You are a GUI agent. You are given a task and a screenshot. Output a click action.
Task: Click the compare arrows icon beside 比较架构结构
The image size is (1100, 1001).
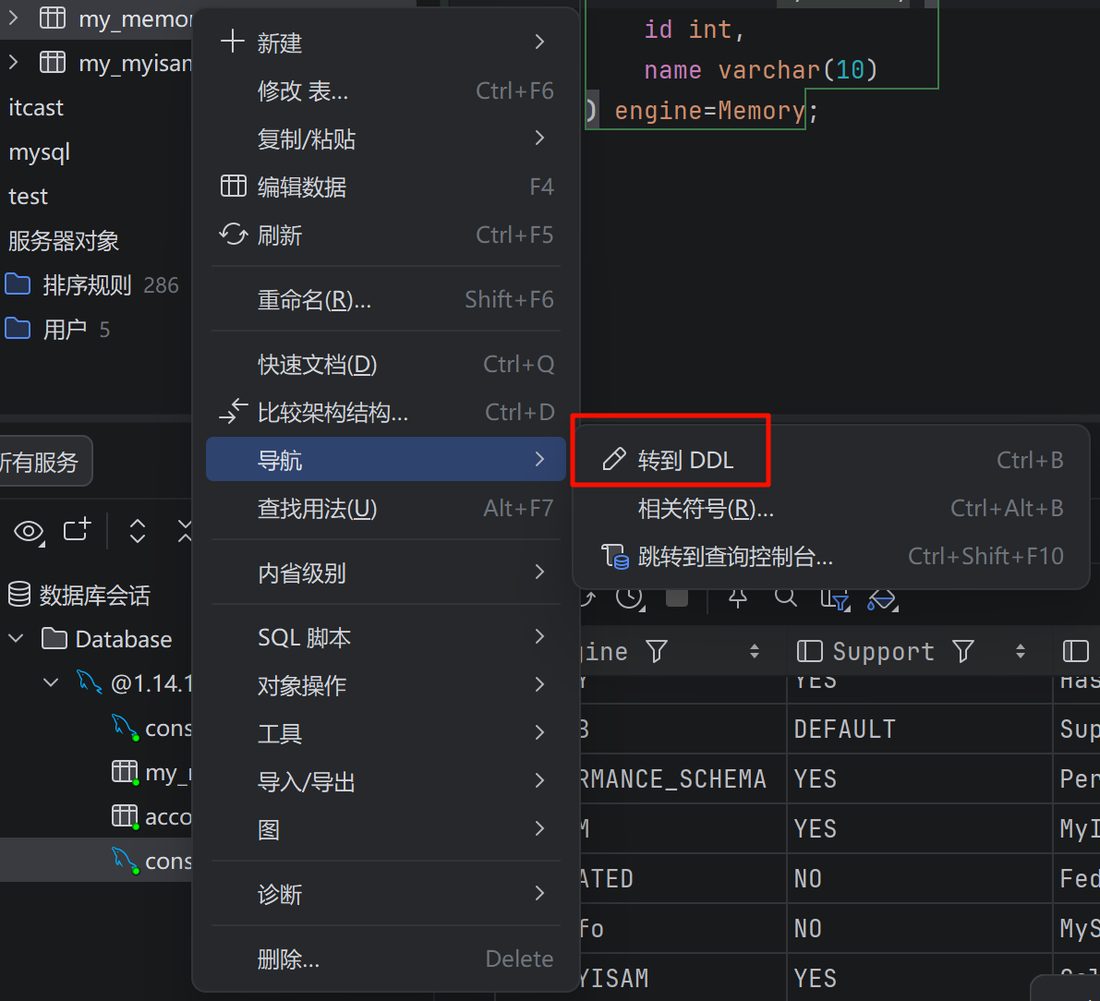point(234,412)
